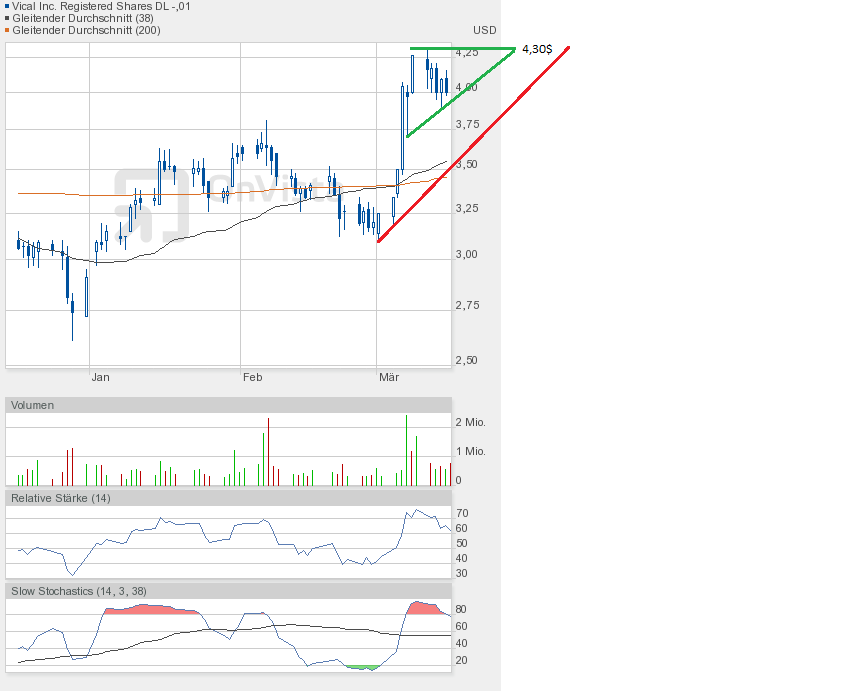The height and width of the screenshot is (691, 850).
Task: Select the Mär marker on time axis
Action: [389, 377]
